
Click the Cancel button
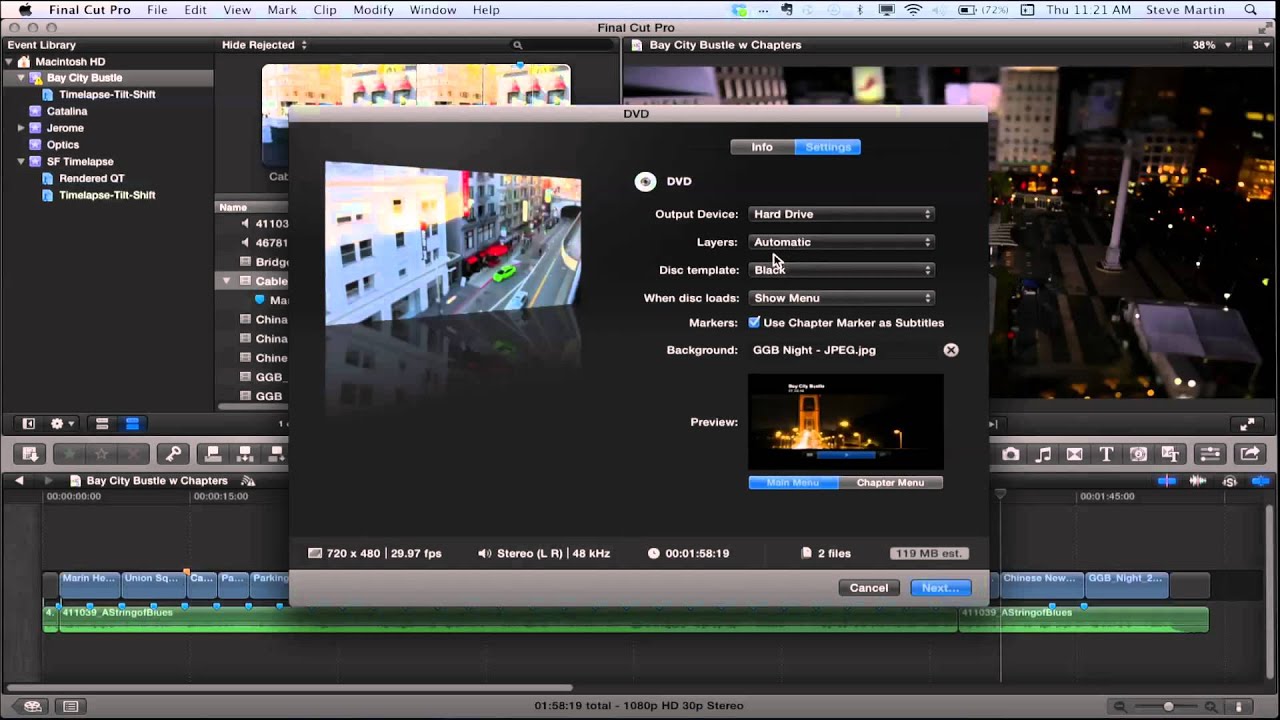[869, 588]
